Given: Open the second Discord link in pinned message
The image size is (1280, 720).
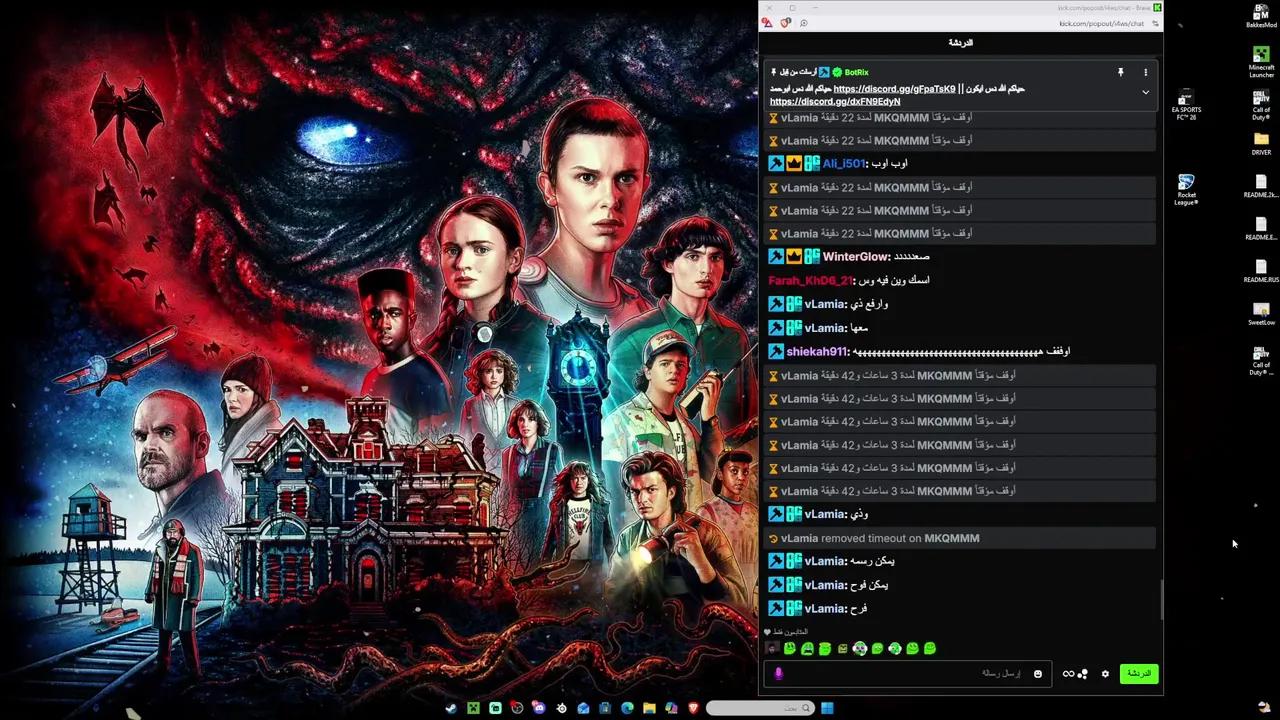Looking at the screenshot, I should tap(835, 101).
